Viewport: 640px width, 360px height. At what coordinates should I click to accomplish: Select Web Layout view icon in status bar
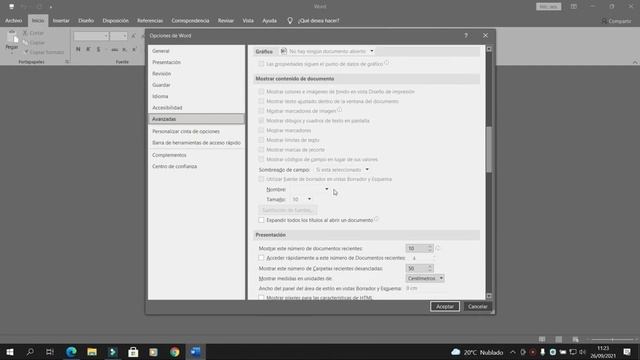click(575, 340)
